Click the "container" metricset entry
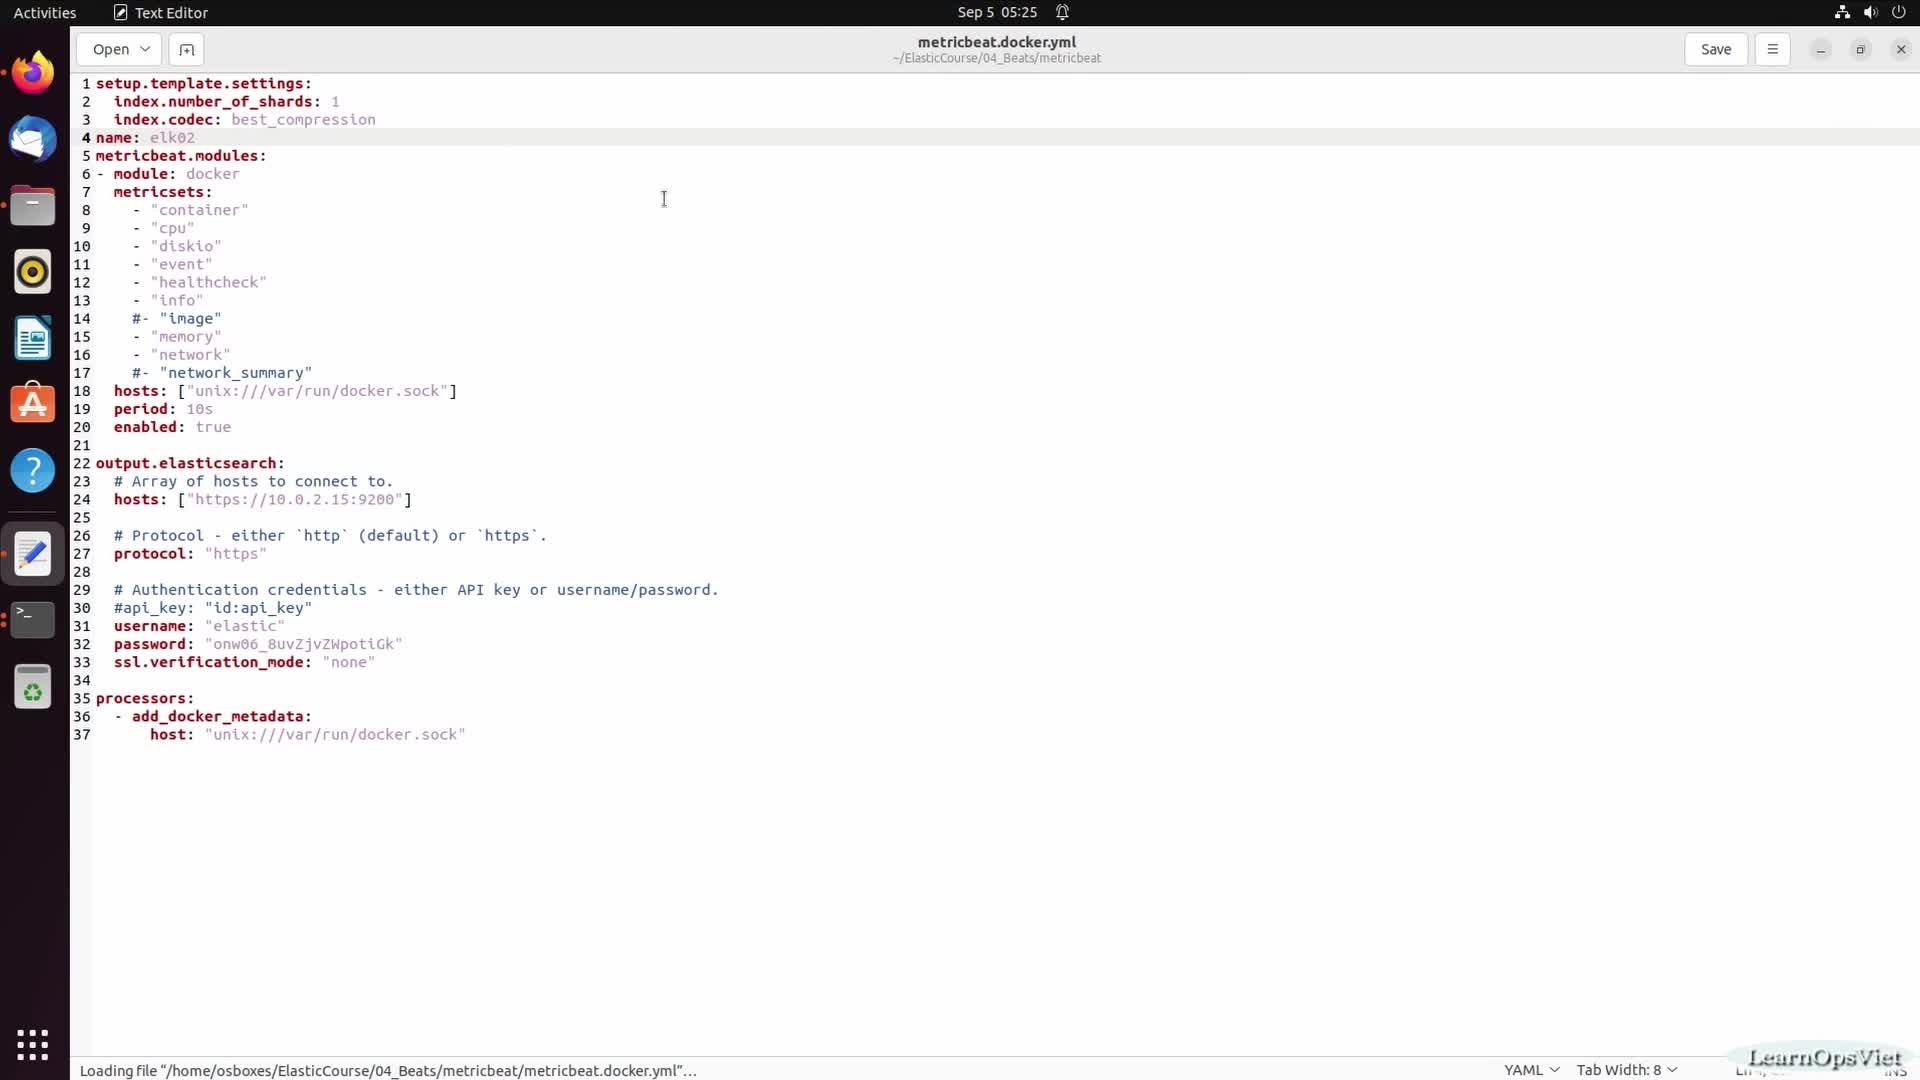The height and width of the screenshot is (1080, 1920). point(199,210)
